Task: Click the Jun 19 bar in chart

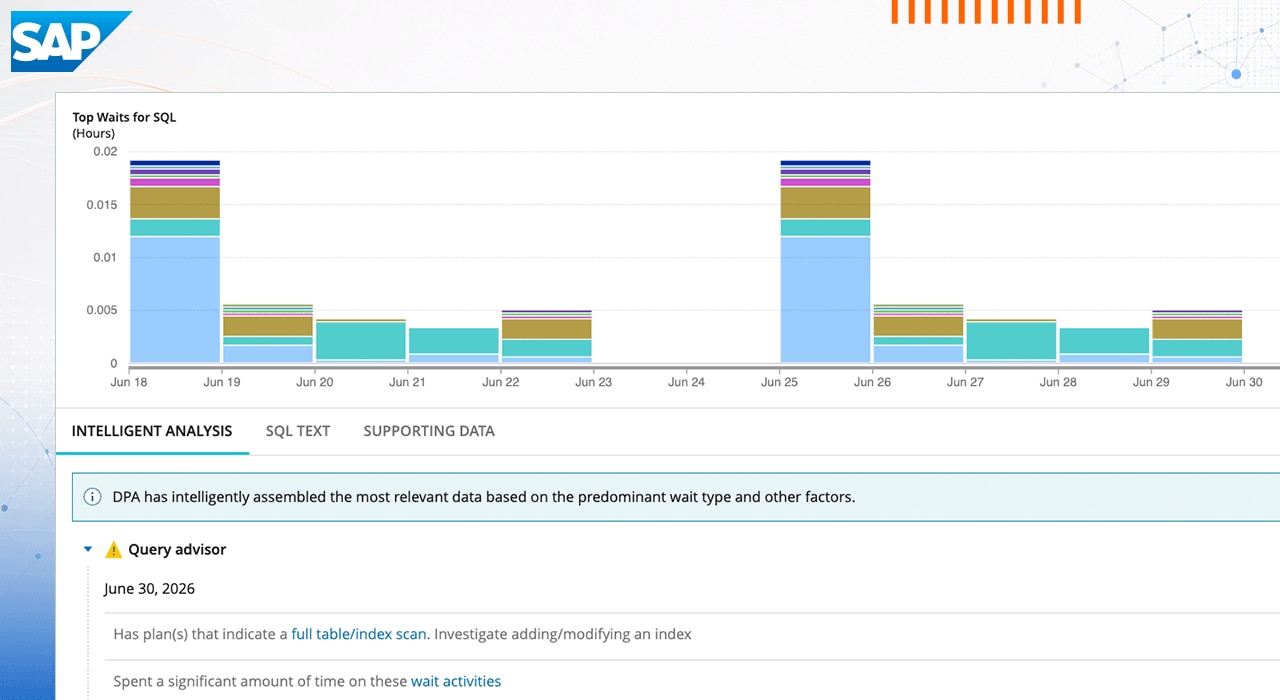Action: point(268,333)
